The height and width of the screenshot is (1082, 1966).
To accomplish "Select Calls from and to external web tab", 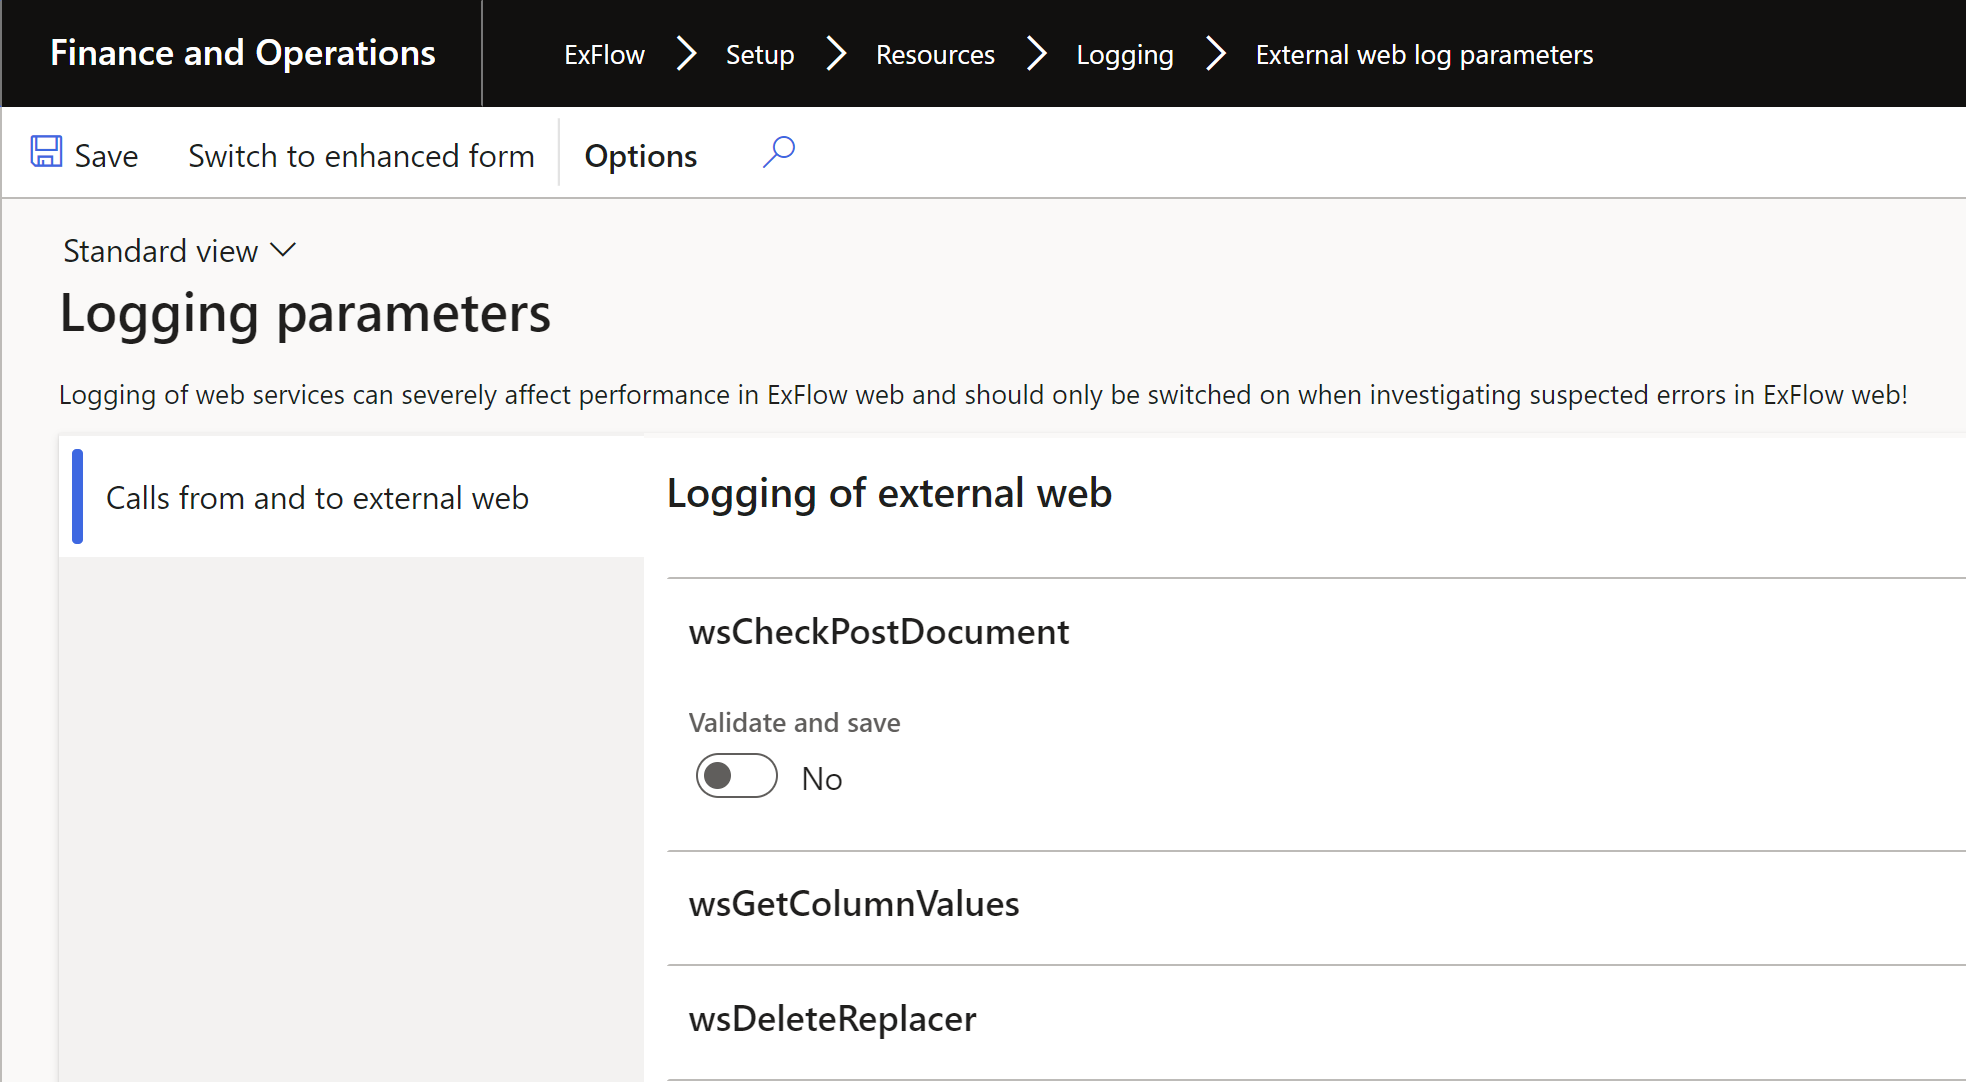I will (x=352, y=497).
